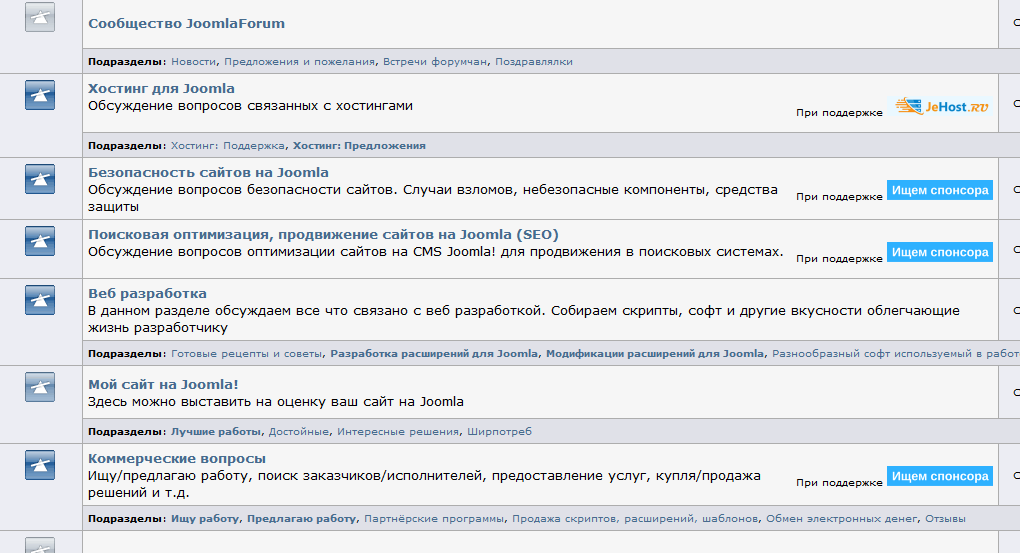Open the Партнёрские программы subforum

(434, 520)
